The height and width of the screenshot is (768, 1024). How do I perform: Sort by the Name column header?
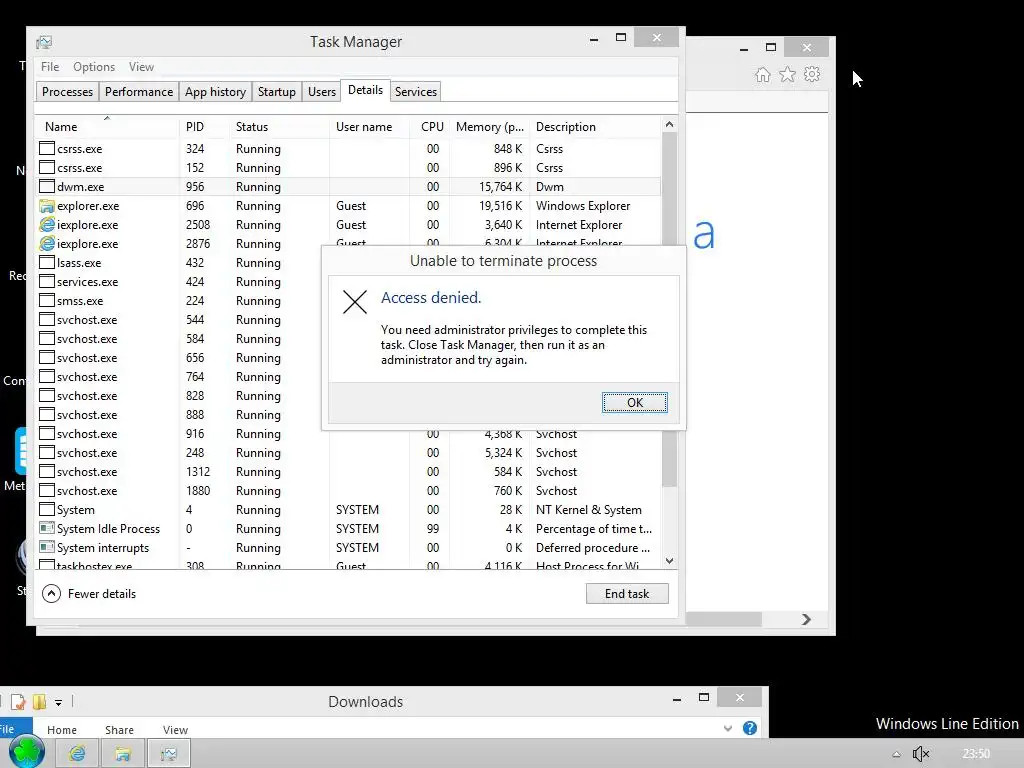(x=107, y=127)
